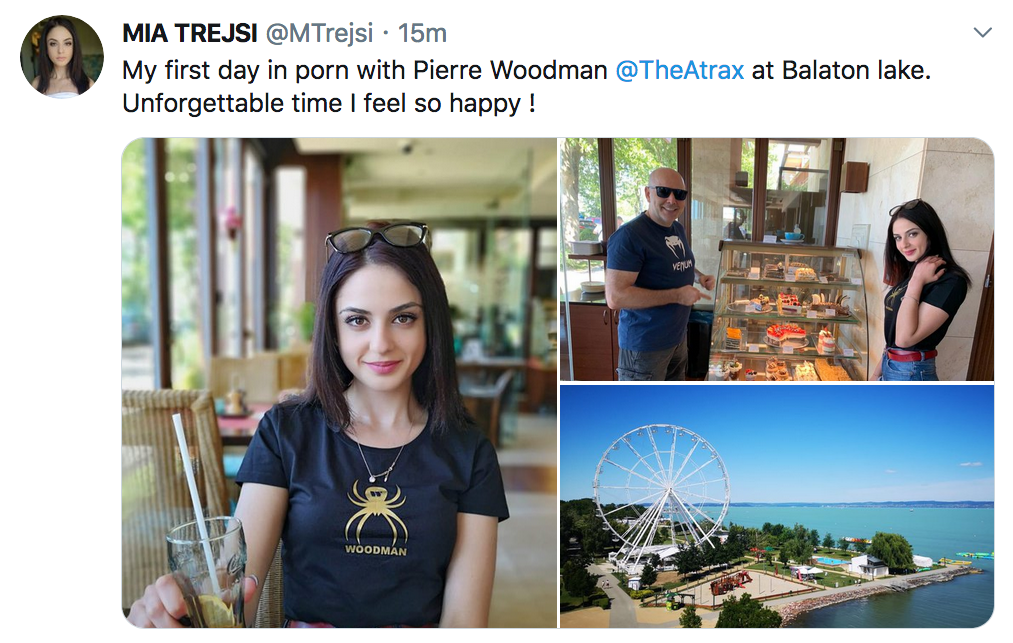Click the @MTrejsi handle

(x=320, y=33)
